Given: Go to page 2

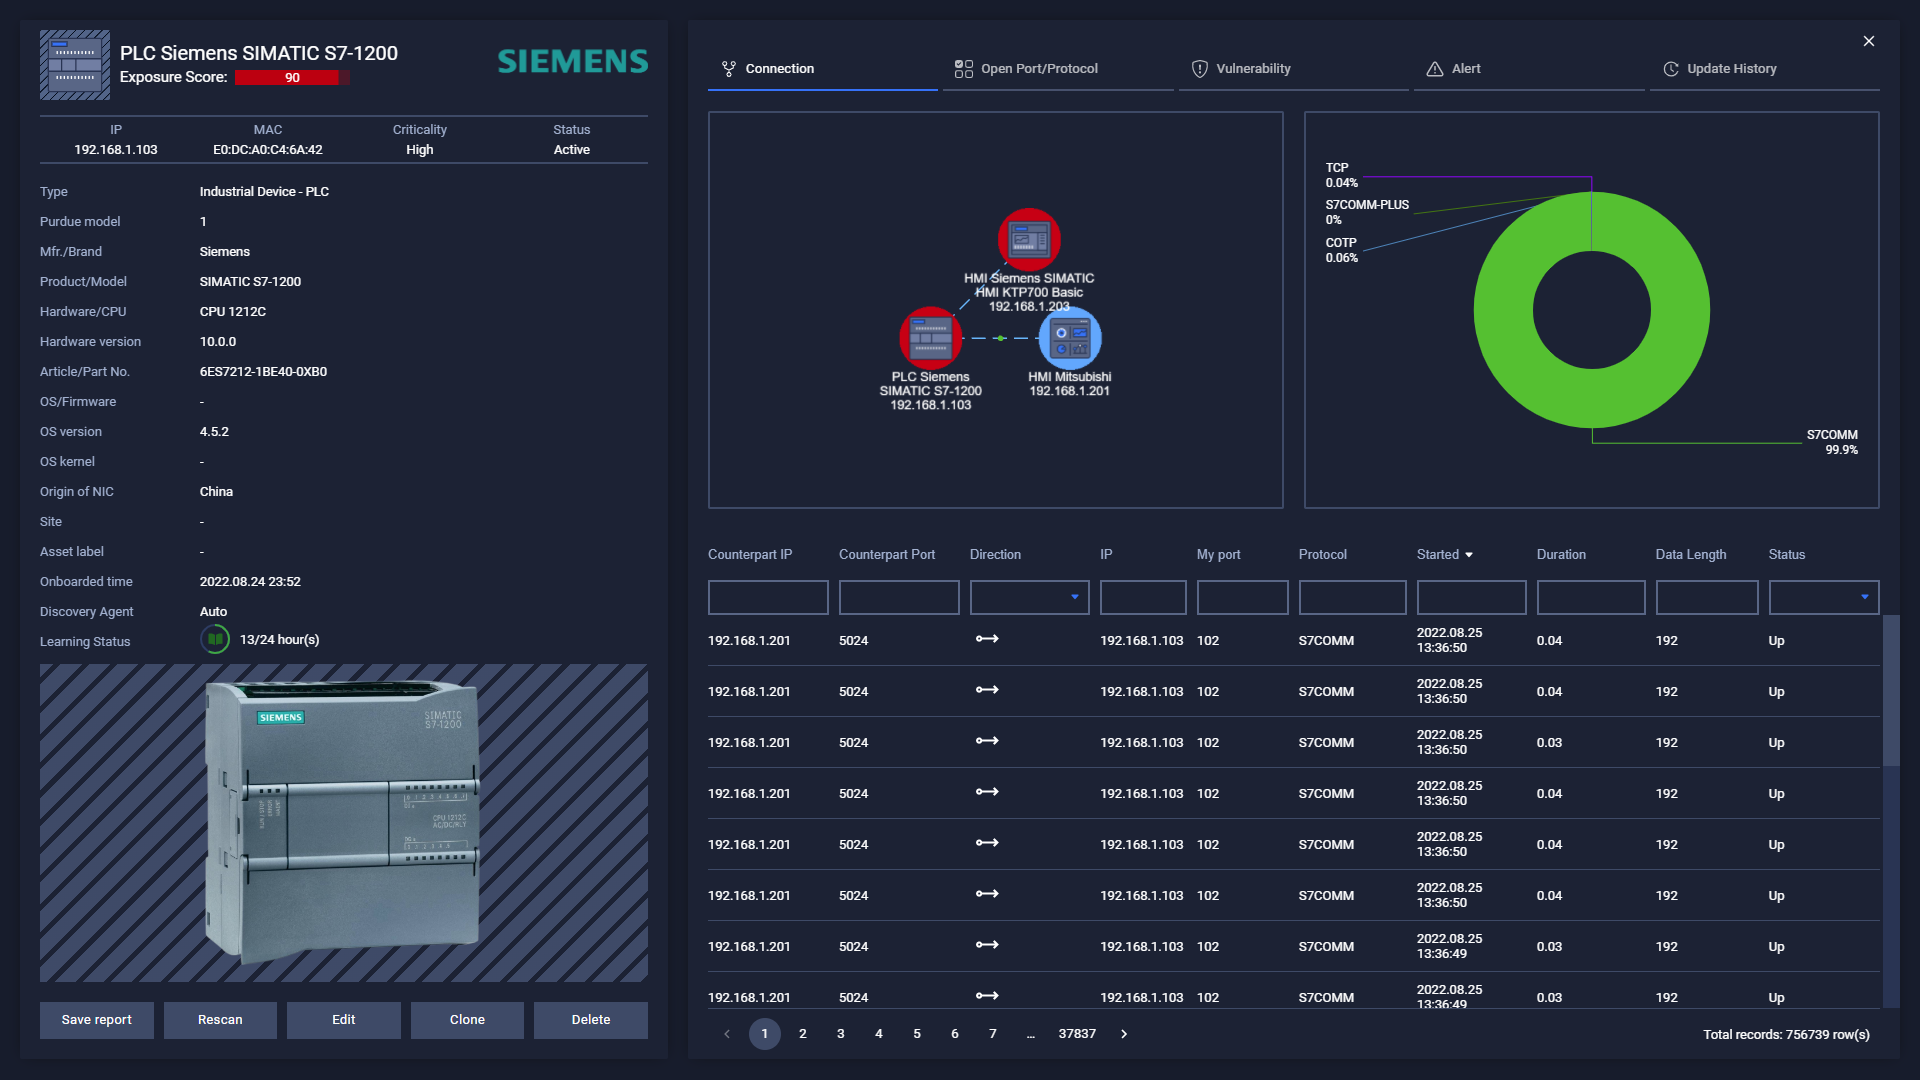Looking at the screenshot, I should (803, 1034).
